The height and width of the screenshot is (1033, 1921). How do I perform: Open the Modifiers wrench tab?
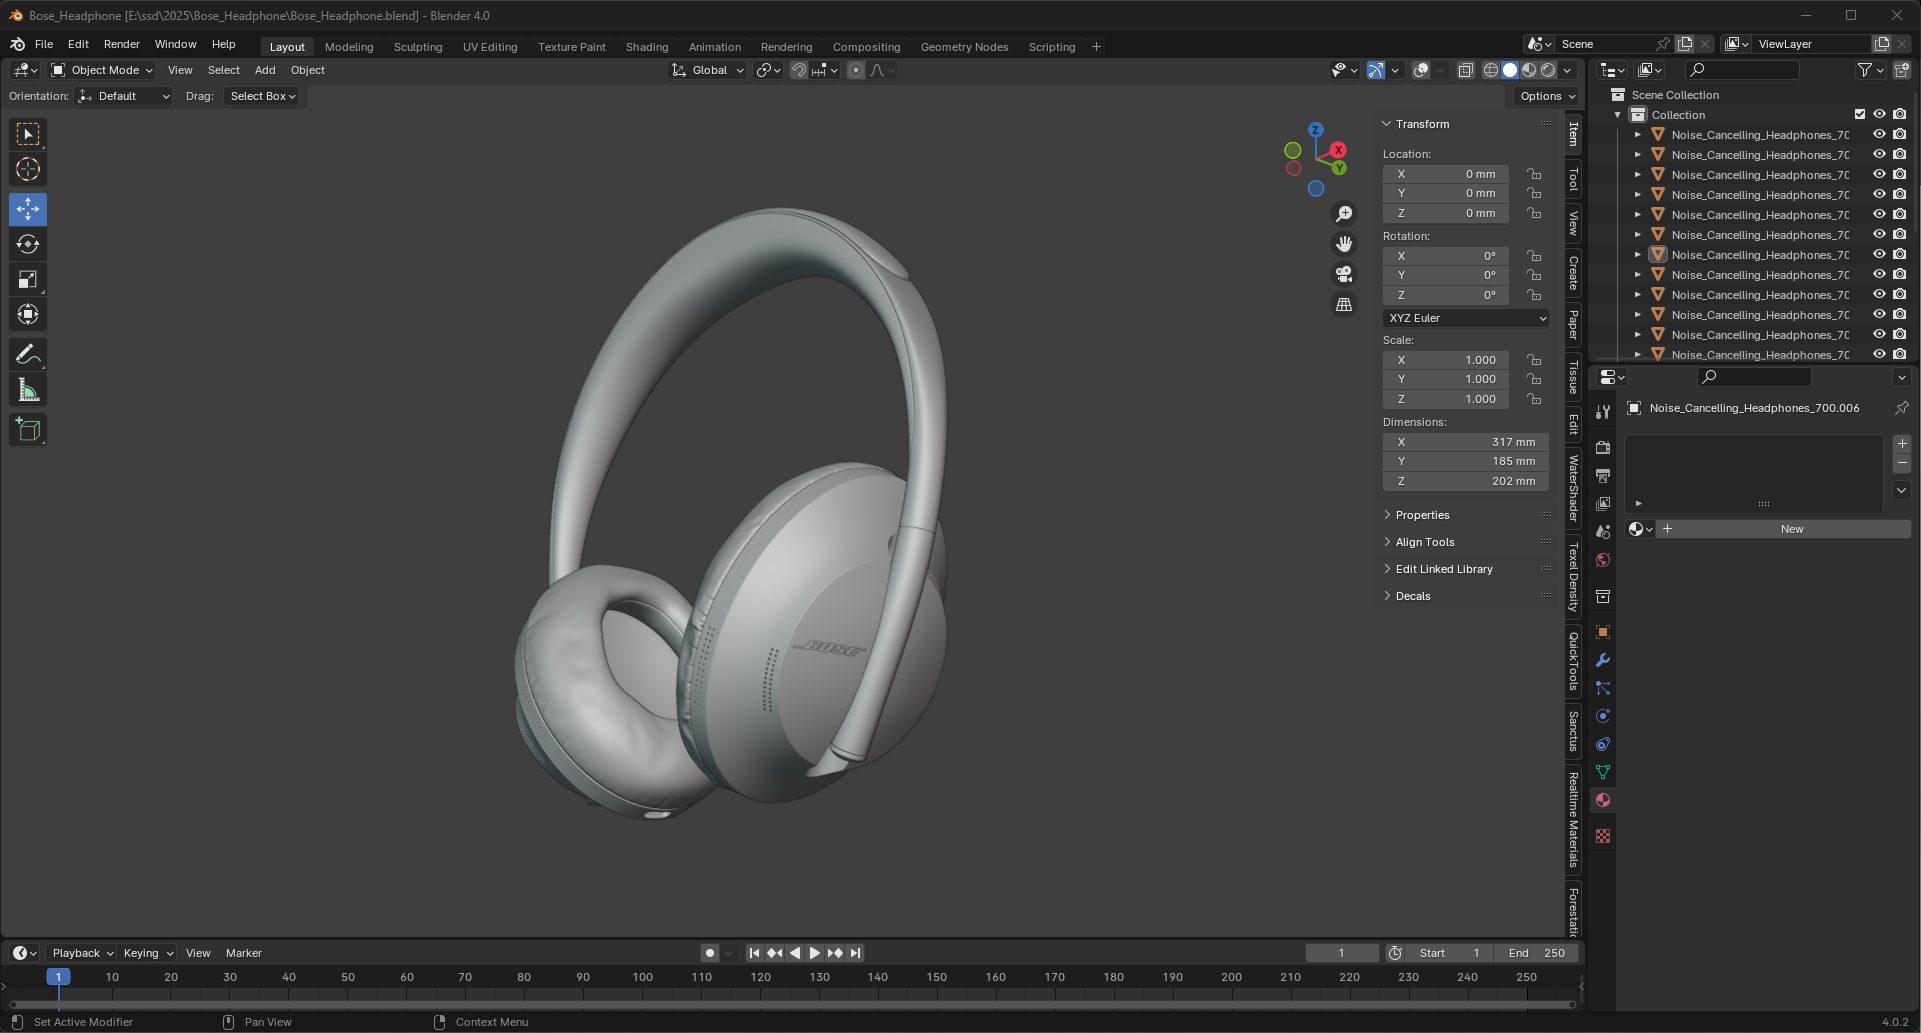point(1603,660)
